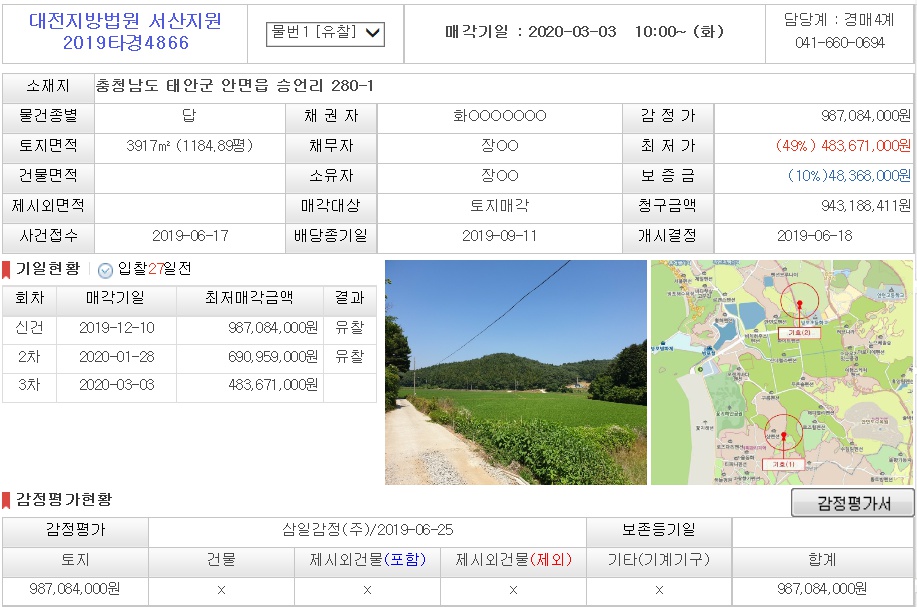Screen dimensions: 917x607
Task: Open the 감정평가서 button
Action: 853,503
